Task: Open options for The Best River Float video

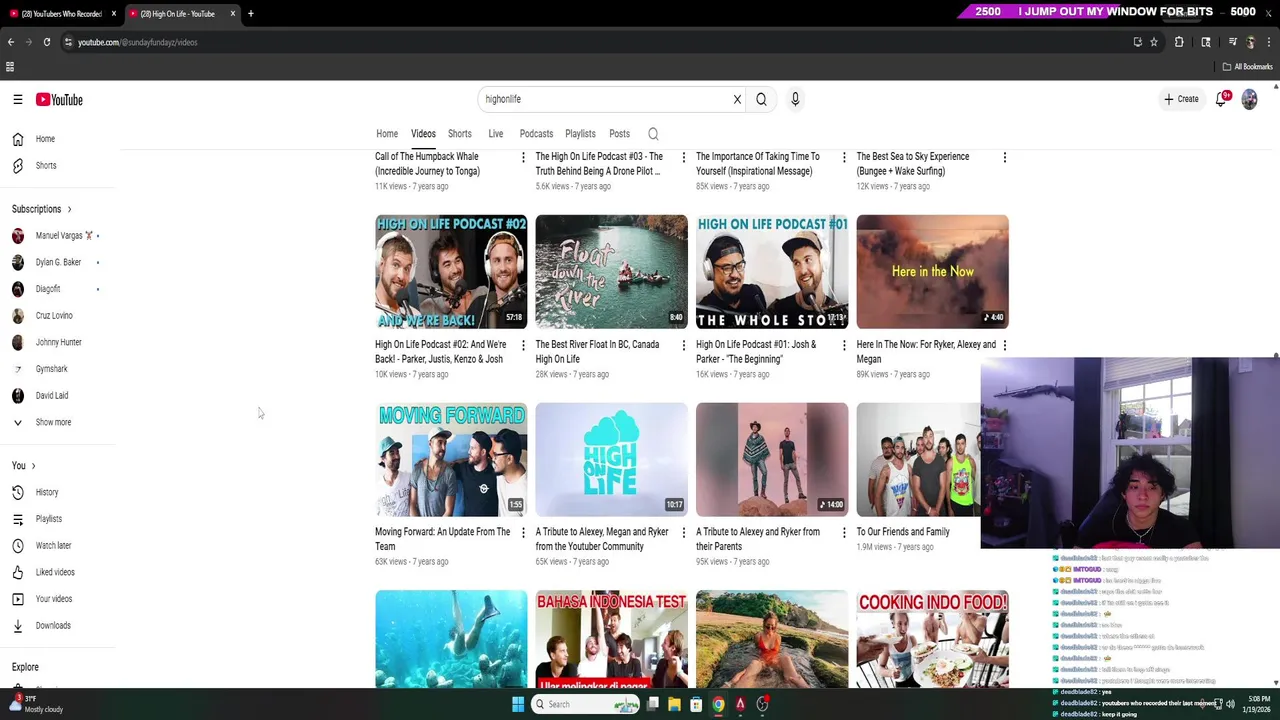Action: tap(683, 345)
